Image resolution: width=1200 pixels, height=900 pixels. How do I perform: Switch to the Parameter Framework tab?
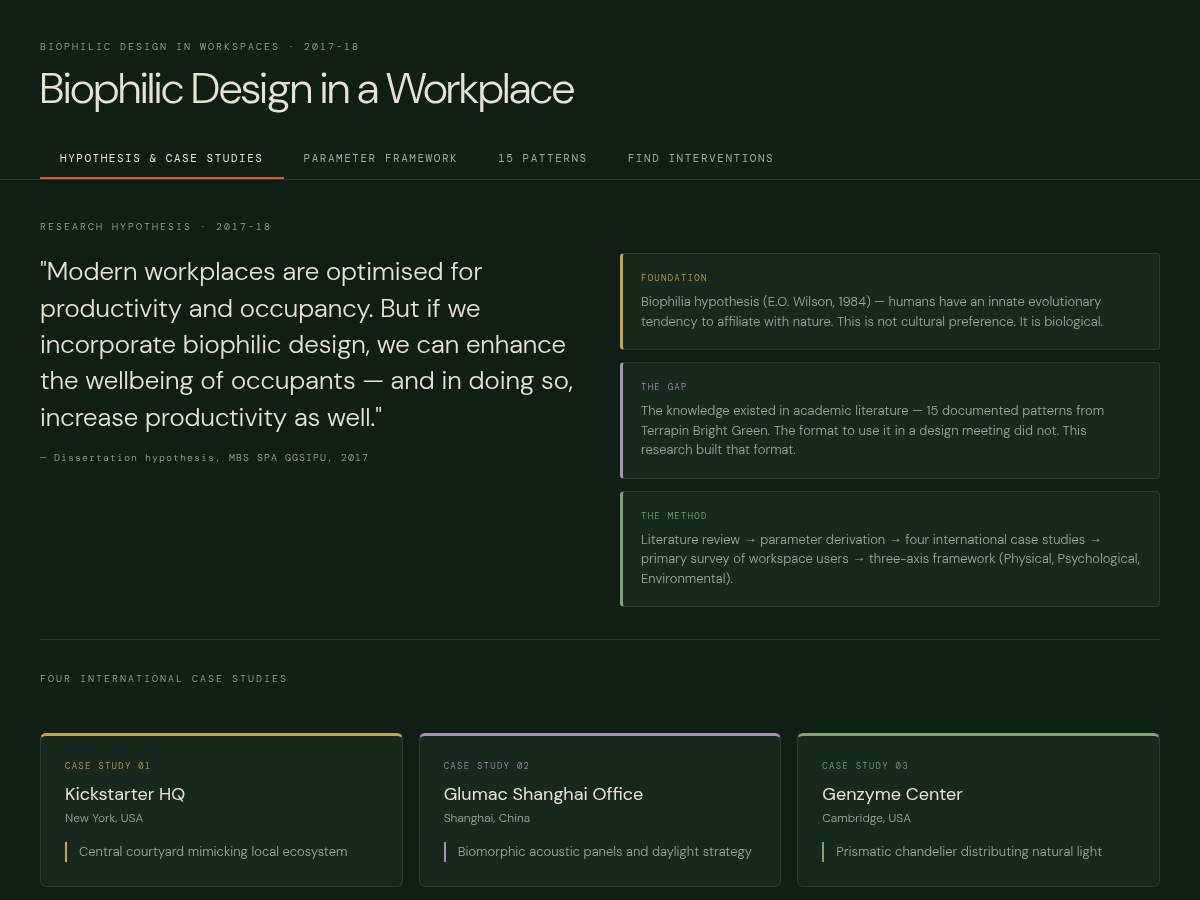point(380,158)
